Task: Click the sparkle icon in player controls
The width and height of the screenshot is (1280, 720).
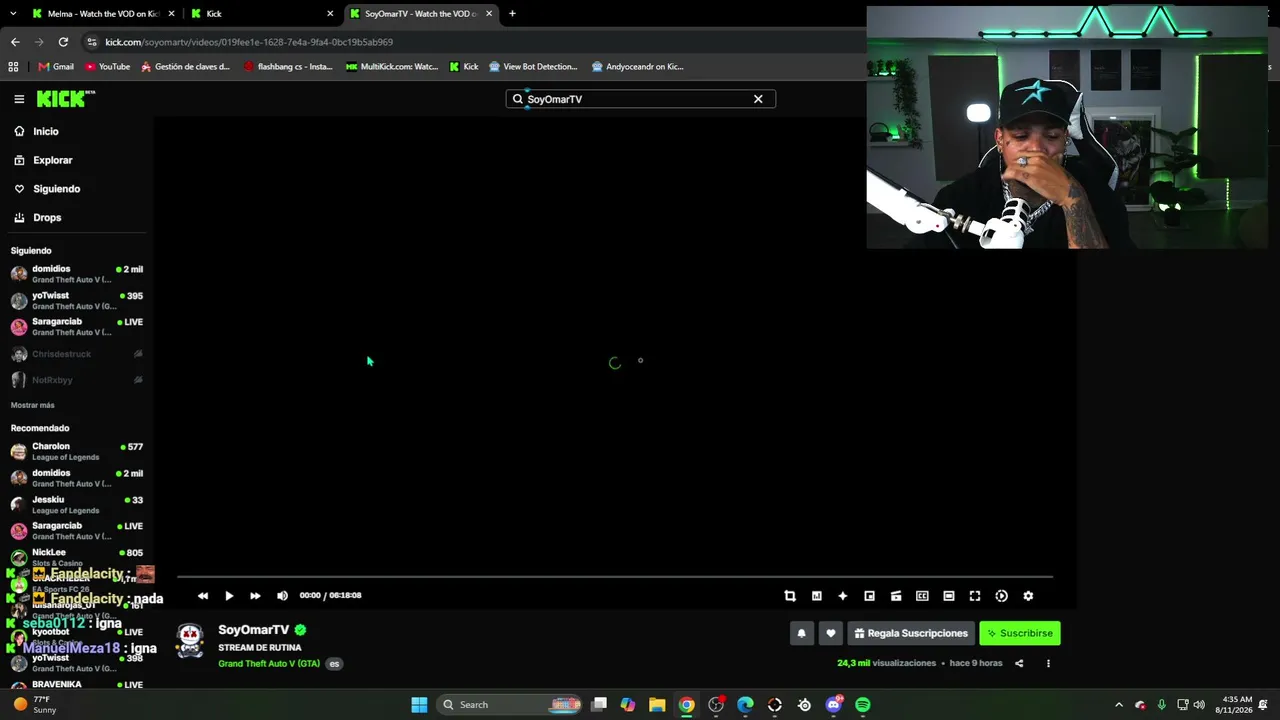Action: coord(843,596)
